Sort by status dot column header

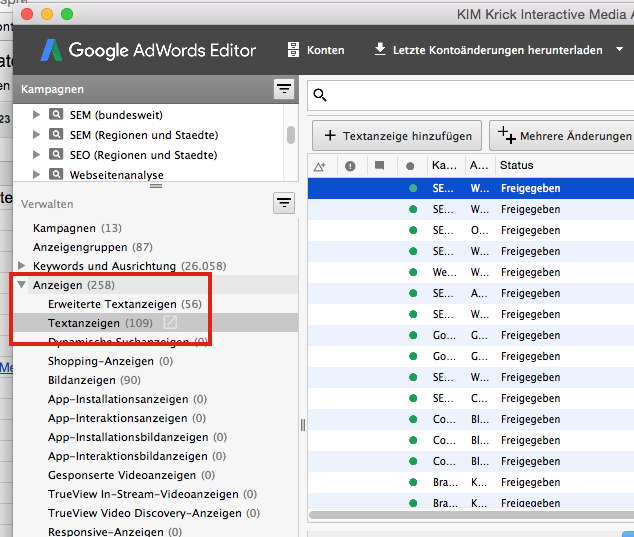click(x=410, y=166)
